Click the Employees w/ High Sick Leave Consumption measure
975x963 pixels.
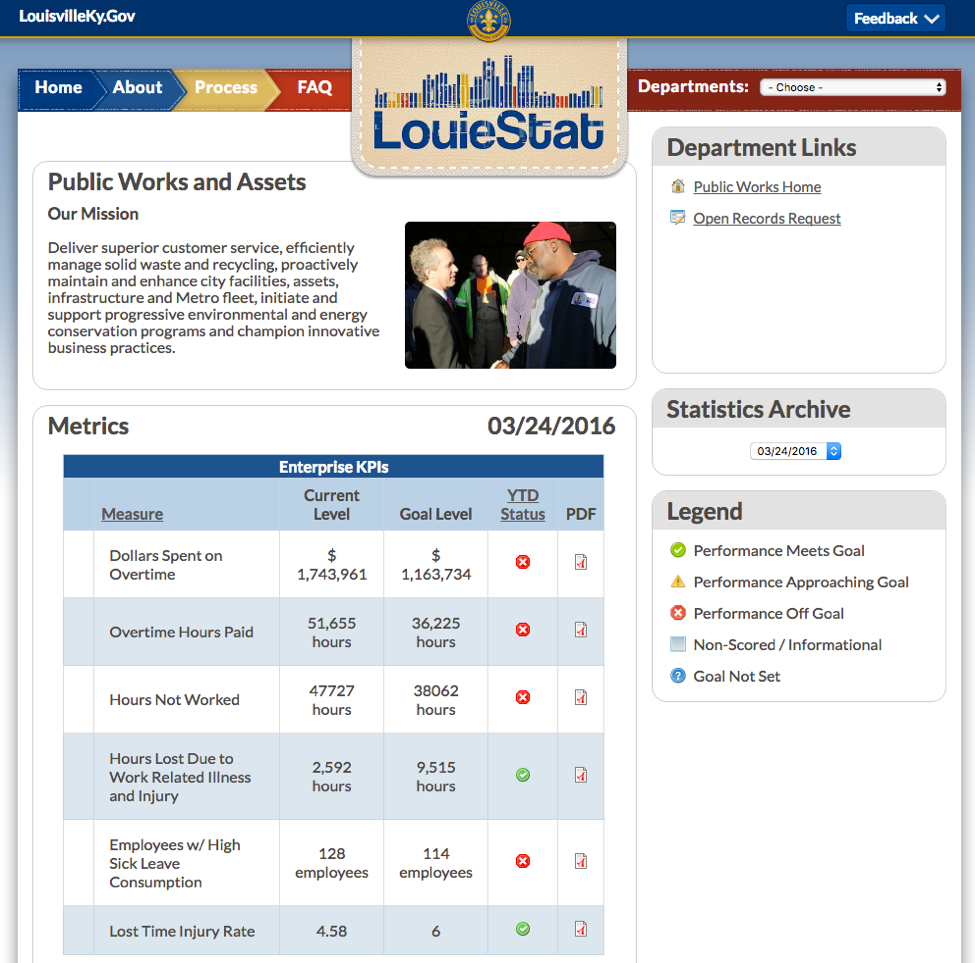click(x=175, y=864)
